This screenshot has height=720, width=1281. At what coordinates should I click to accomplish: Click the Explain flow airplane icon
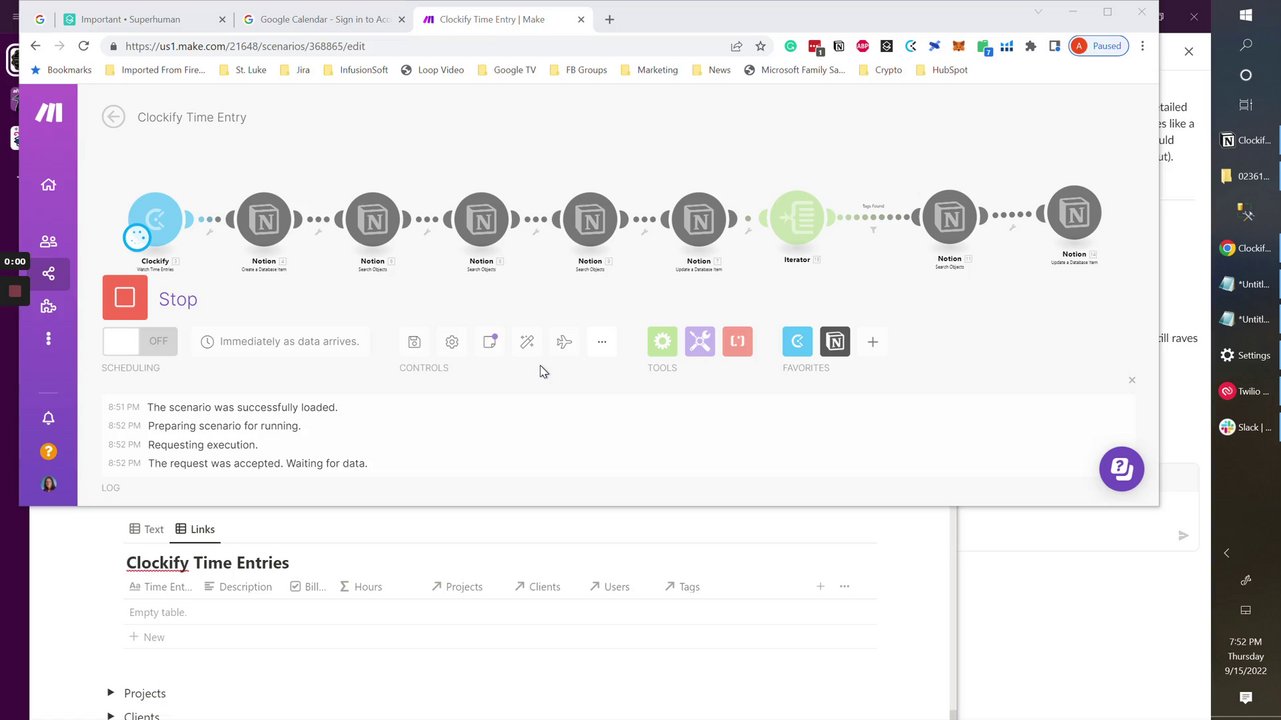pyautogui.click(x=564, y=342)
